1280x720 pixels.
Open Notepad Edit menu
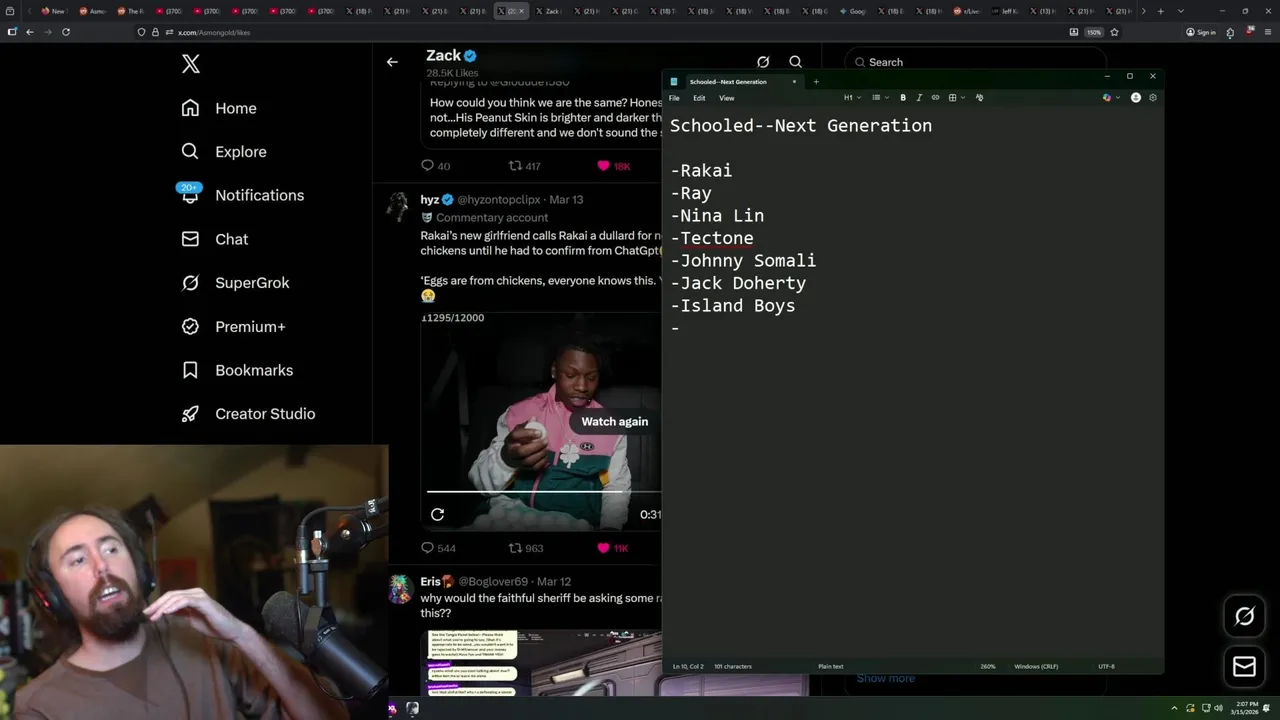pyautogui.click(x=699, y=98)
